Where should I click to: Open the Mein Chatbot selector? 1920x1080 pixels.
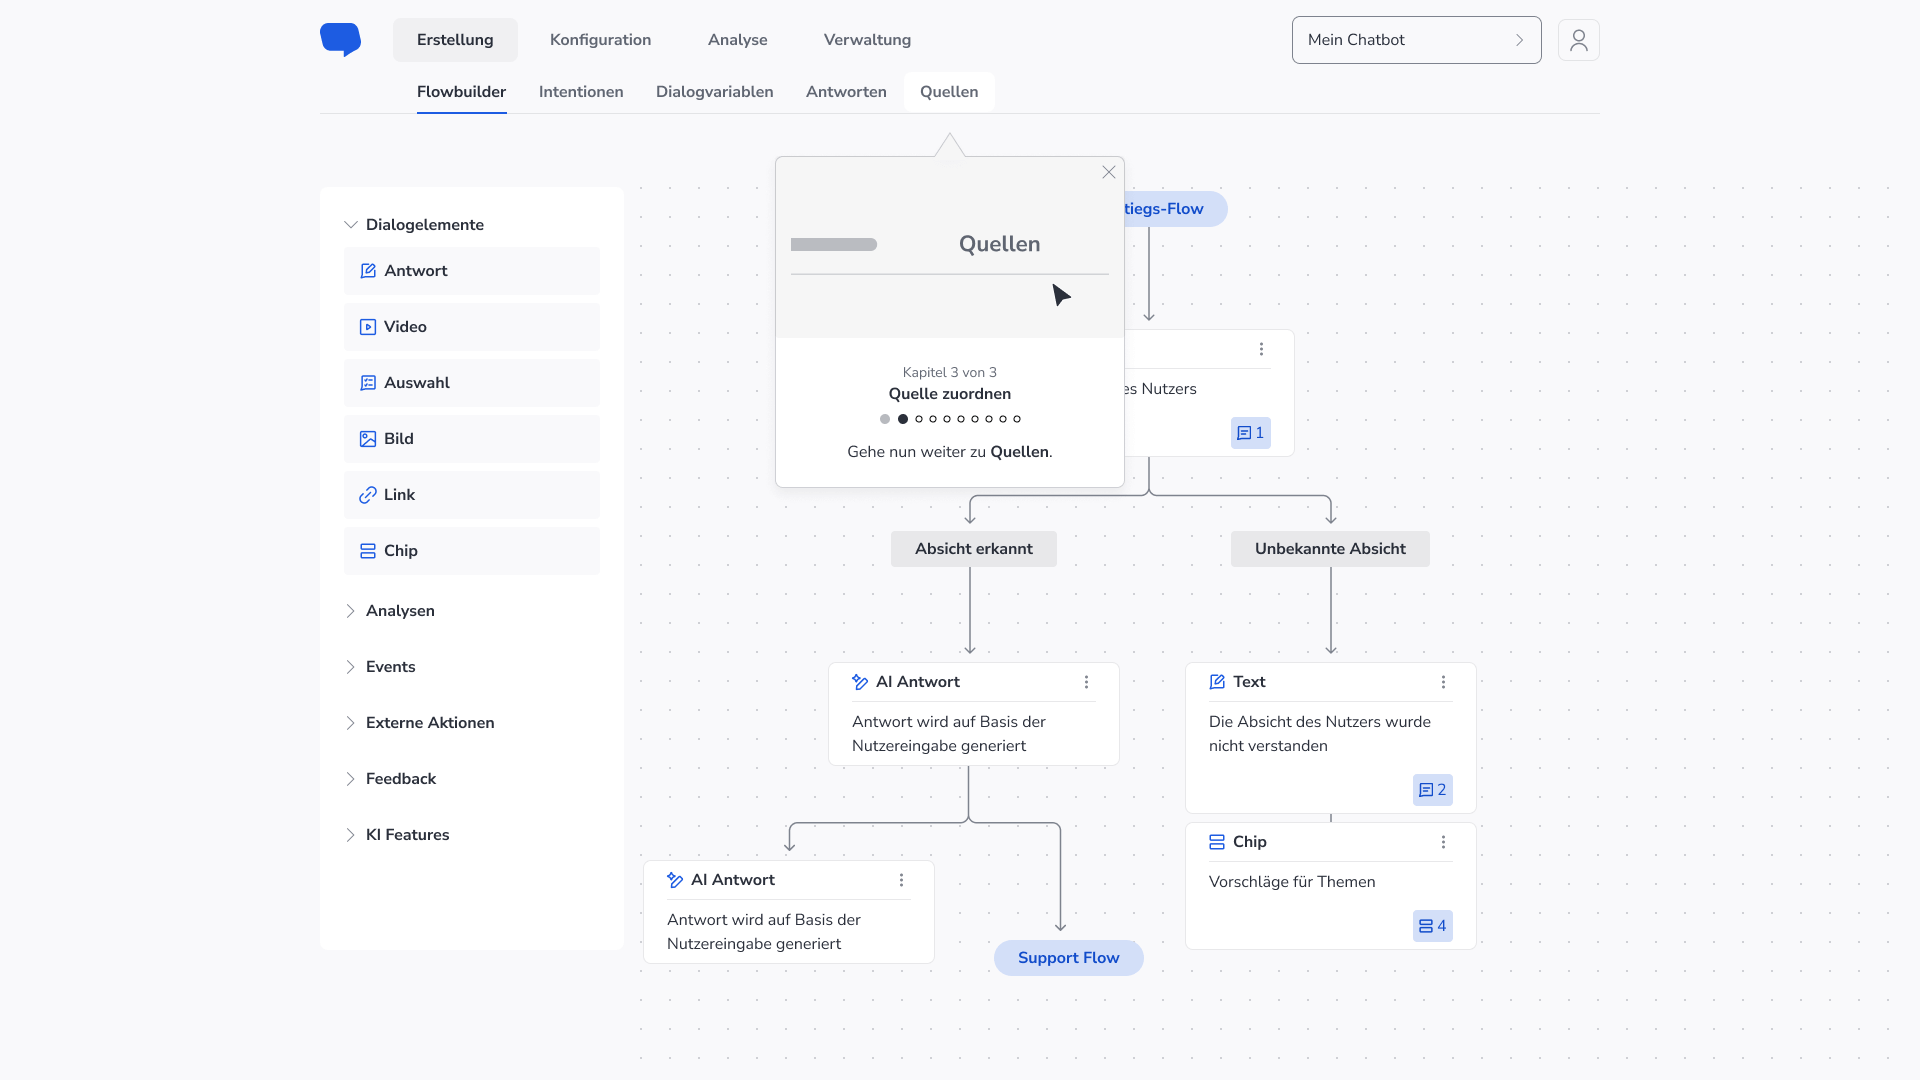[x=1415, y=40]
